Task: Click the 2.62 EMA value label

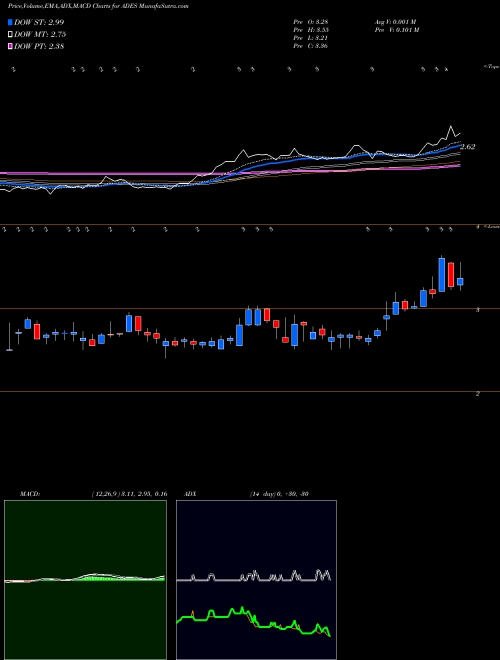Action: [468, 147]
